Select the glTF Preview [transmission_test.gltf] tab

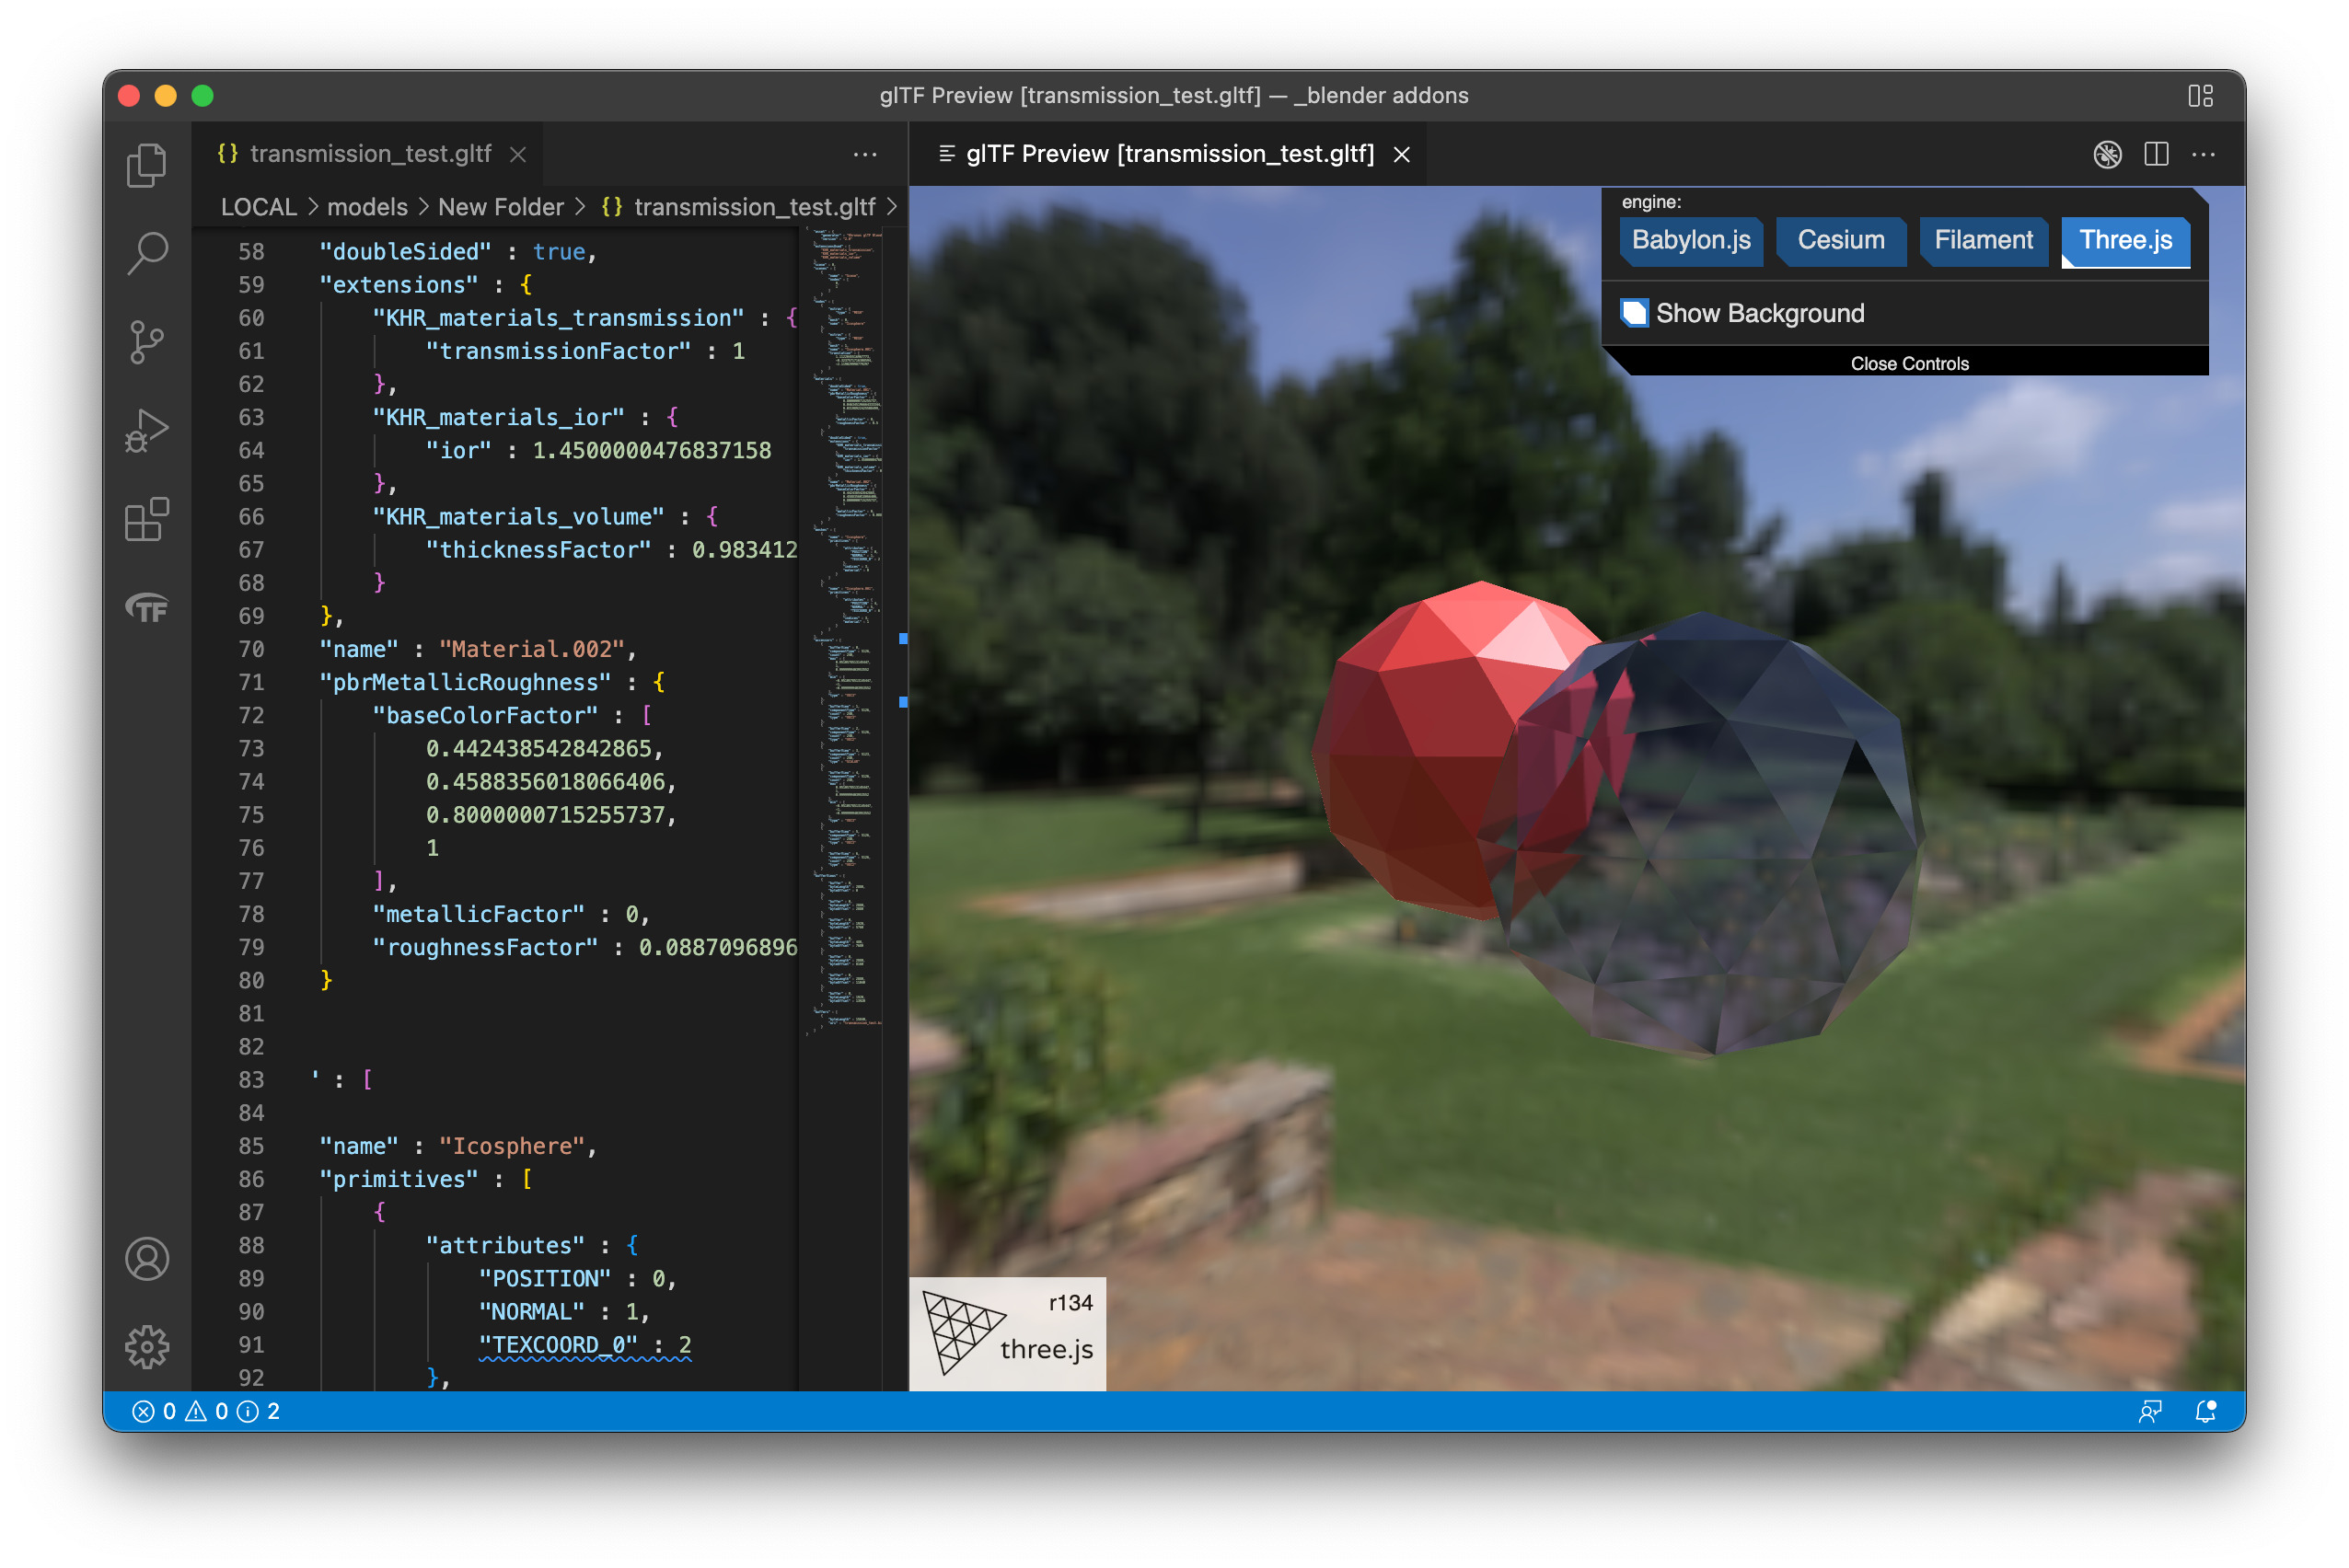[x=1168, y=154]
